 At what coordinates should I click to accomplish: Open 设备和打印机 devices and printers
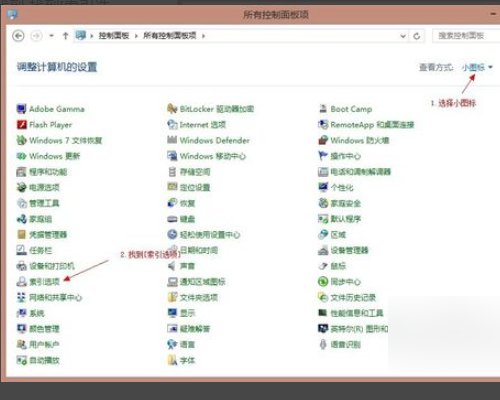46,266
